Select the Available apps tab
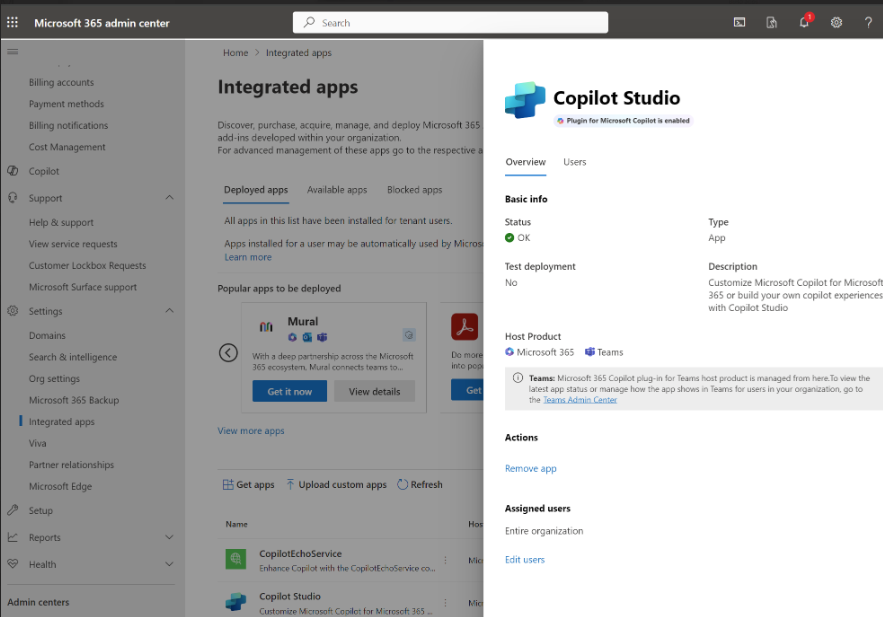 click(x=337, y=190)
